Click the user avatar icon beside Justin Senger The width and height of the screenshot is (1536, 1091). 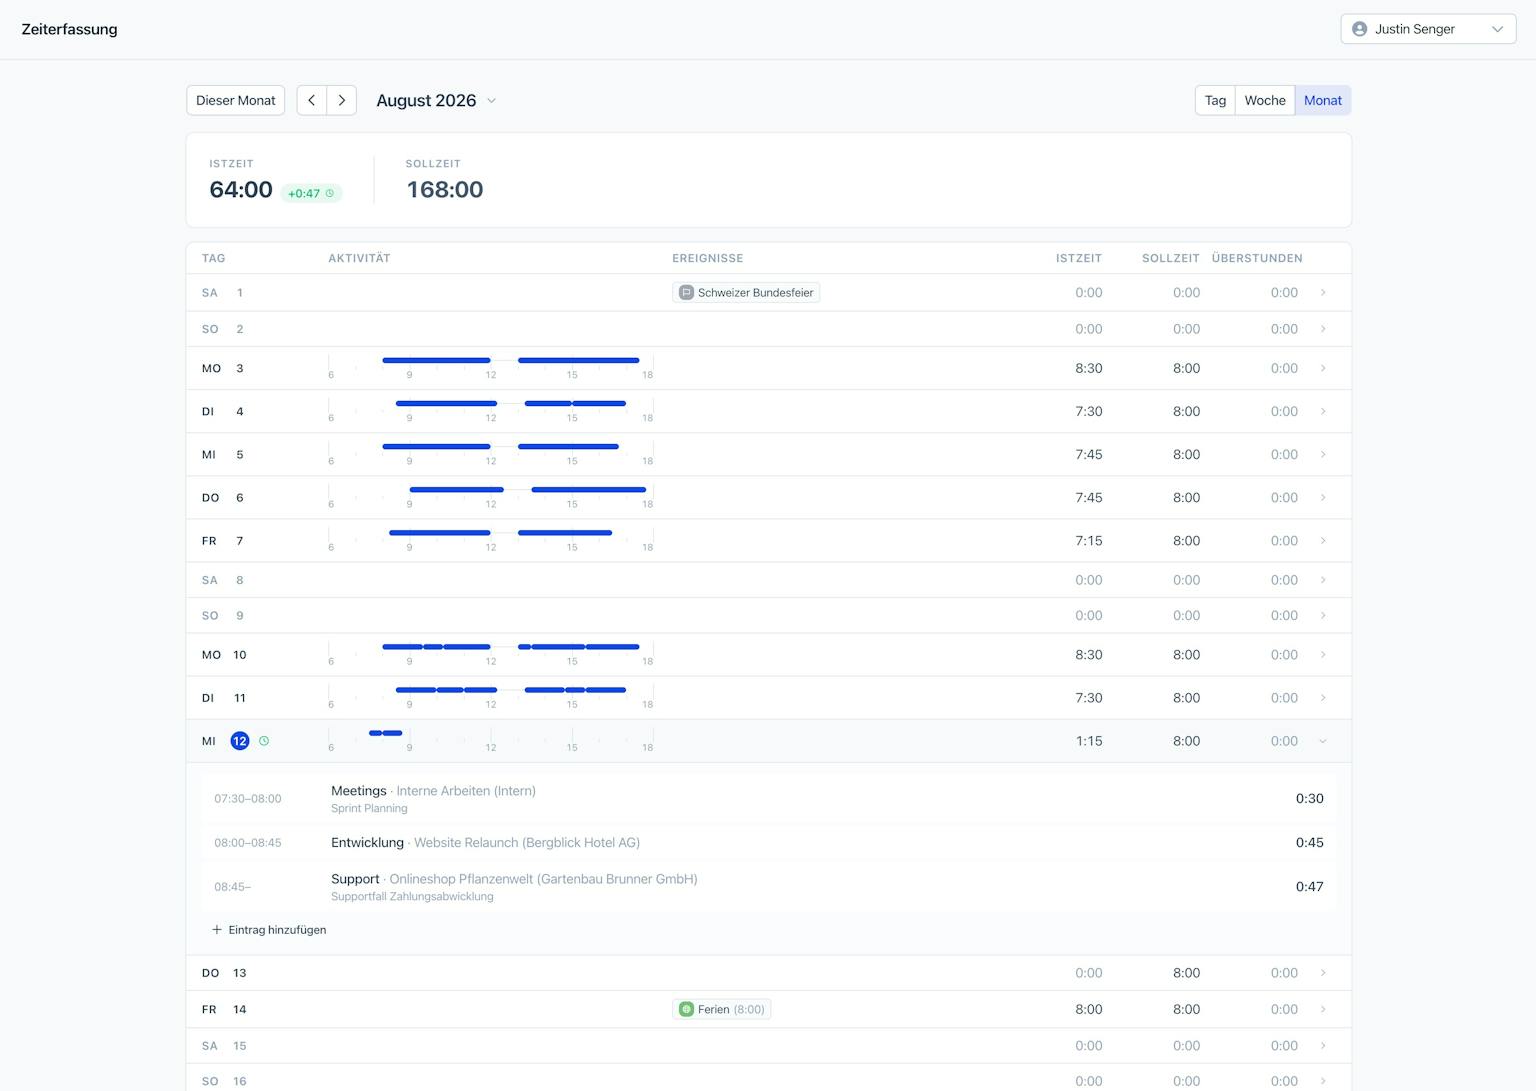(x=1360, y=29)
